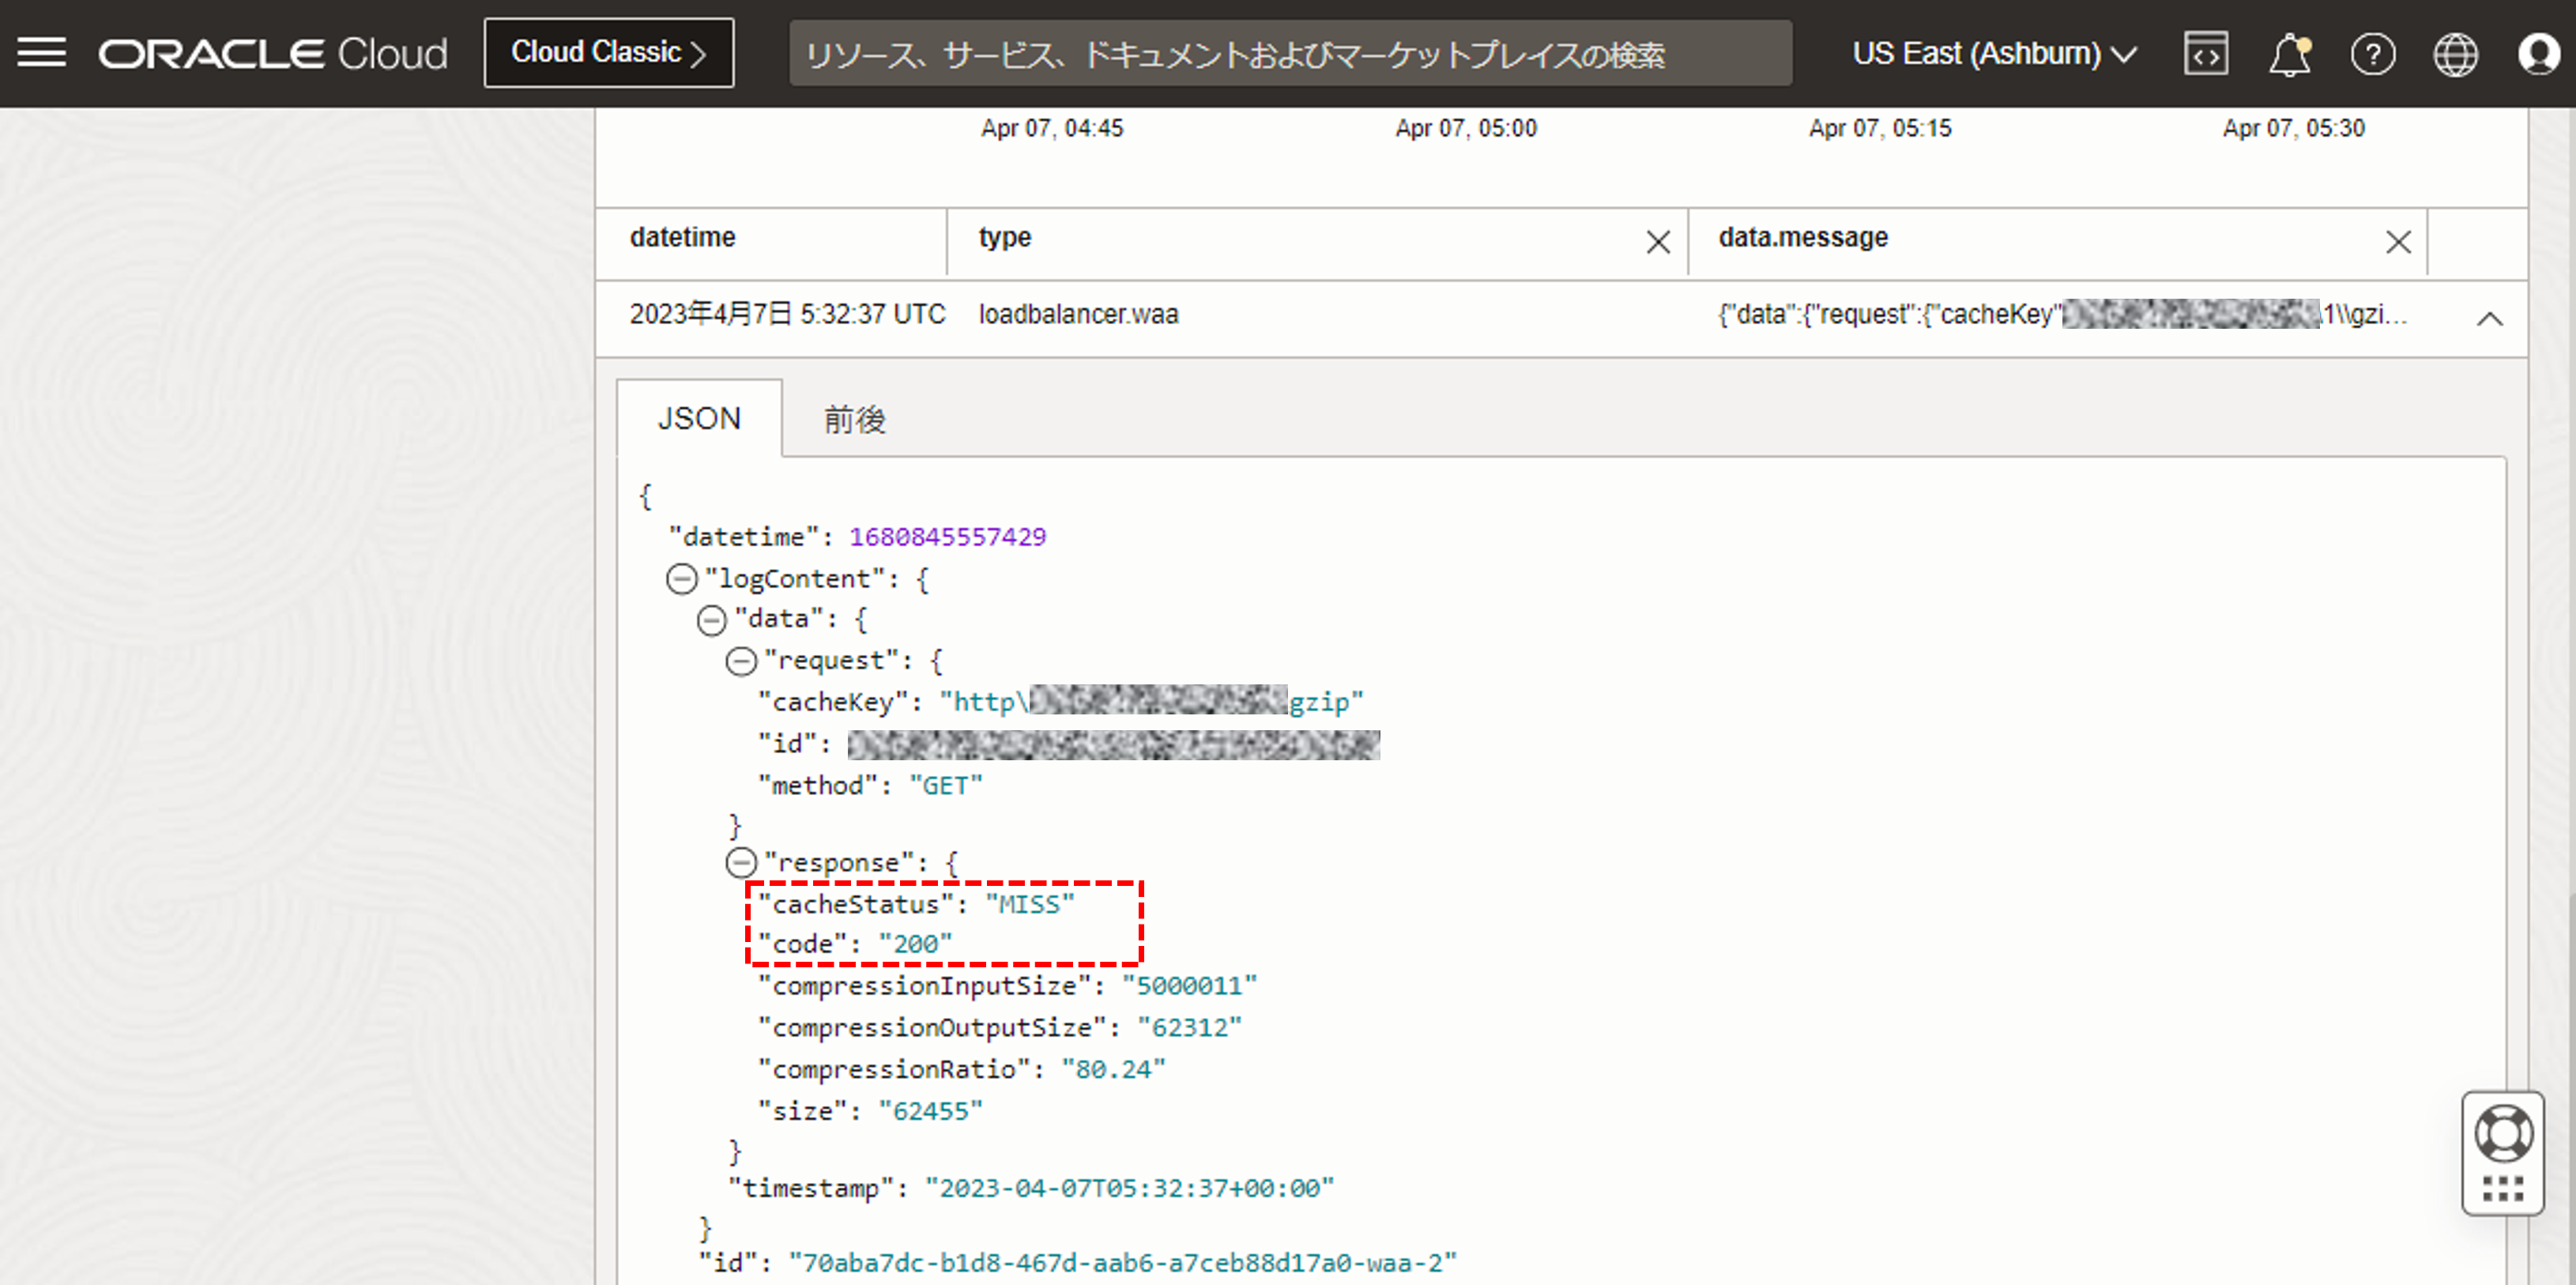Focus the resource search field
Screen dimensions: 2576x1285
click(x=1290, y=54)
